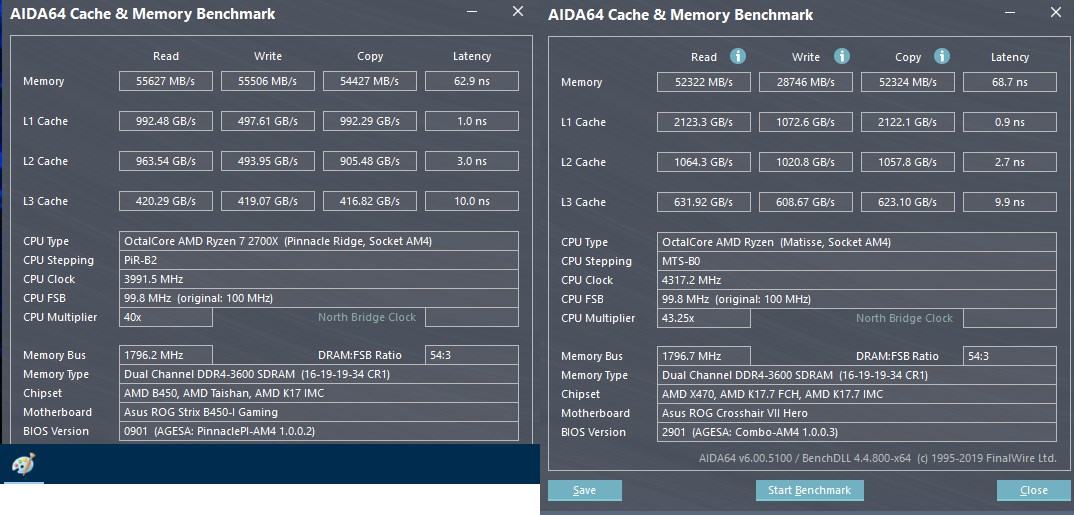
Task: Click the info icon beside Write
Action: 842,56
